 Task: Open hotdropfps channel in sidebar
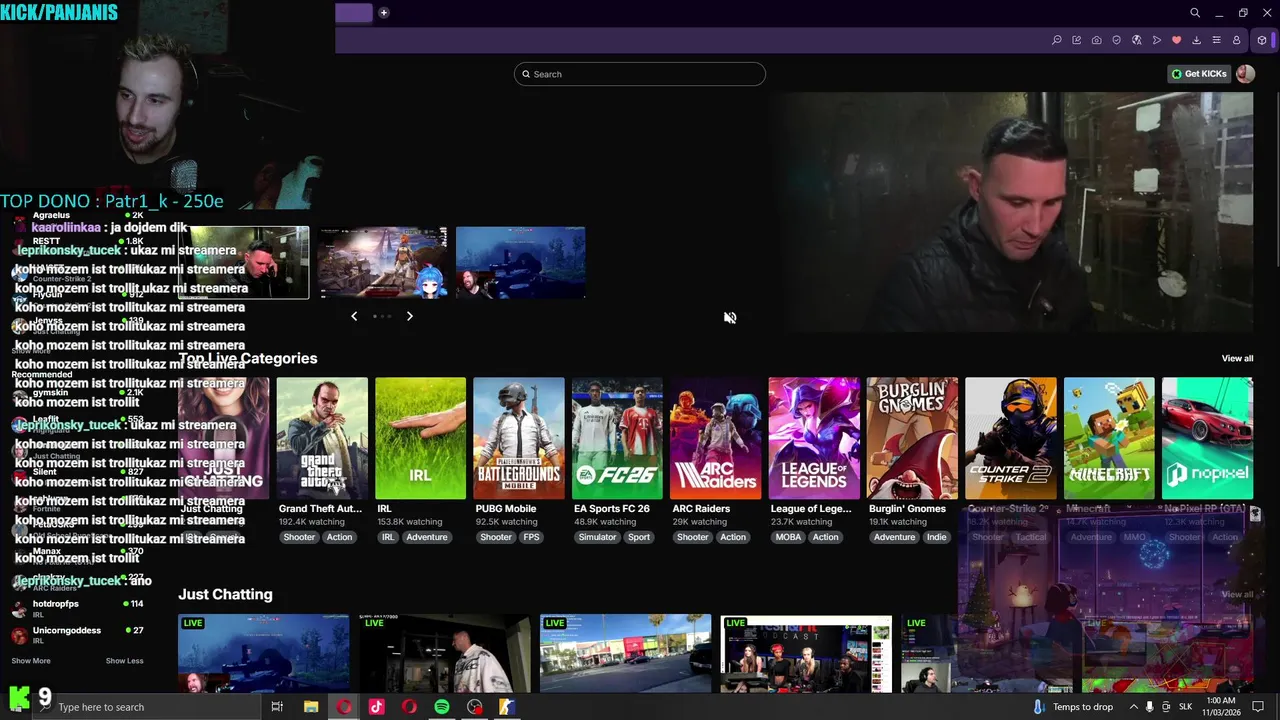[x=77, y=608]
